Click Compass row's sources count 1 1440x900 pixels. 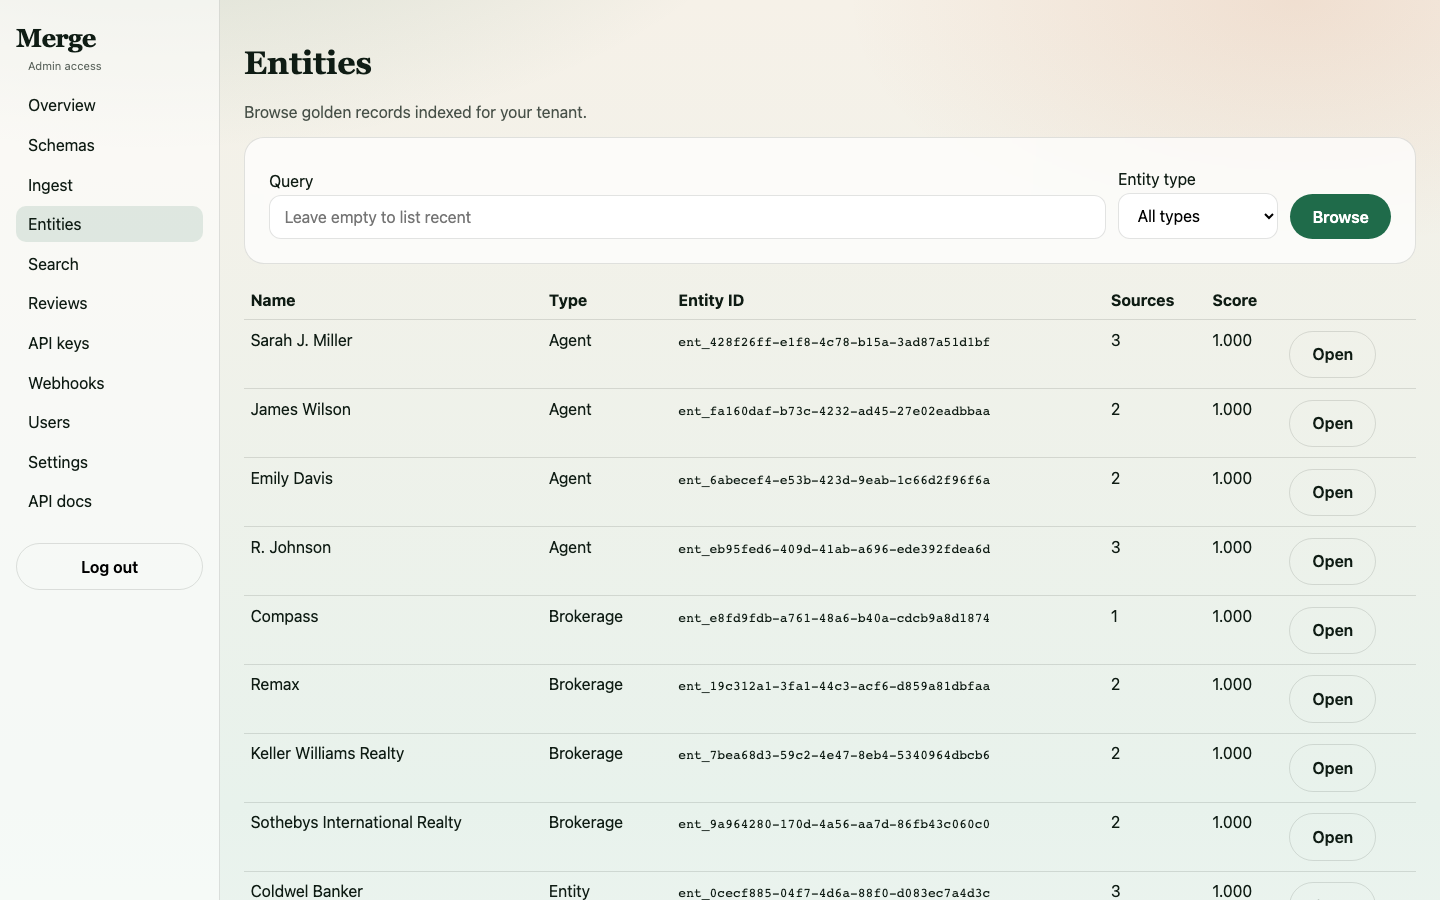click(x=1114, y=616)
